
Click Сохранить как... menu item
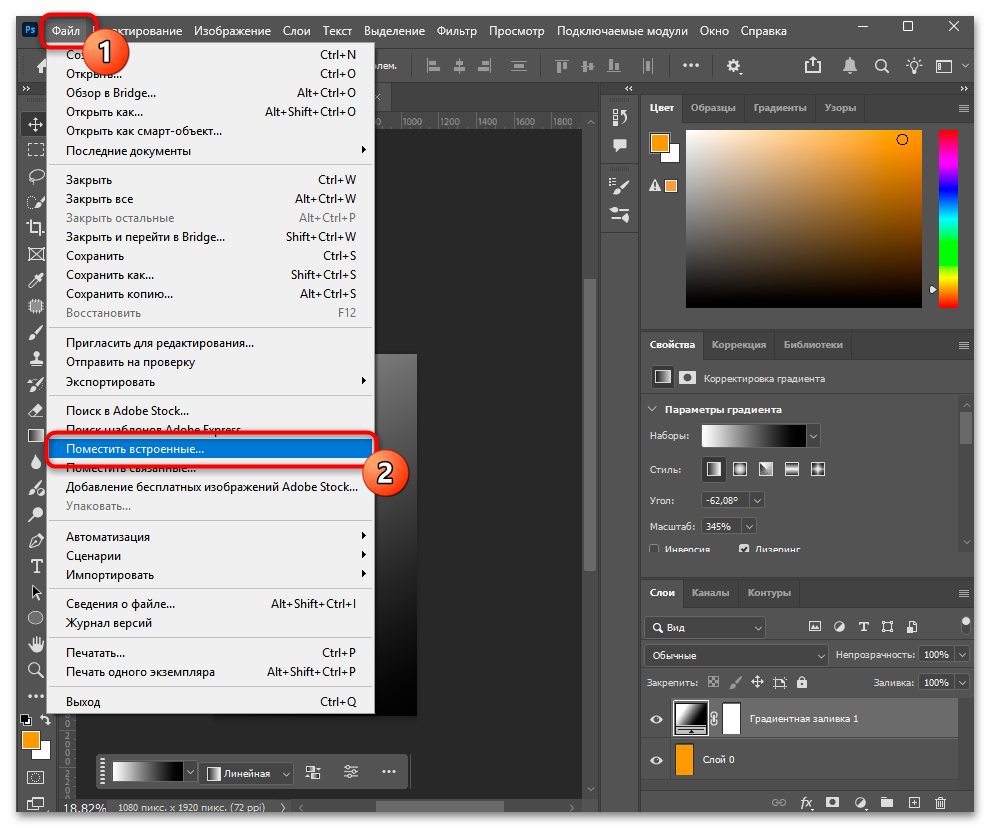click(210, 275)
